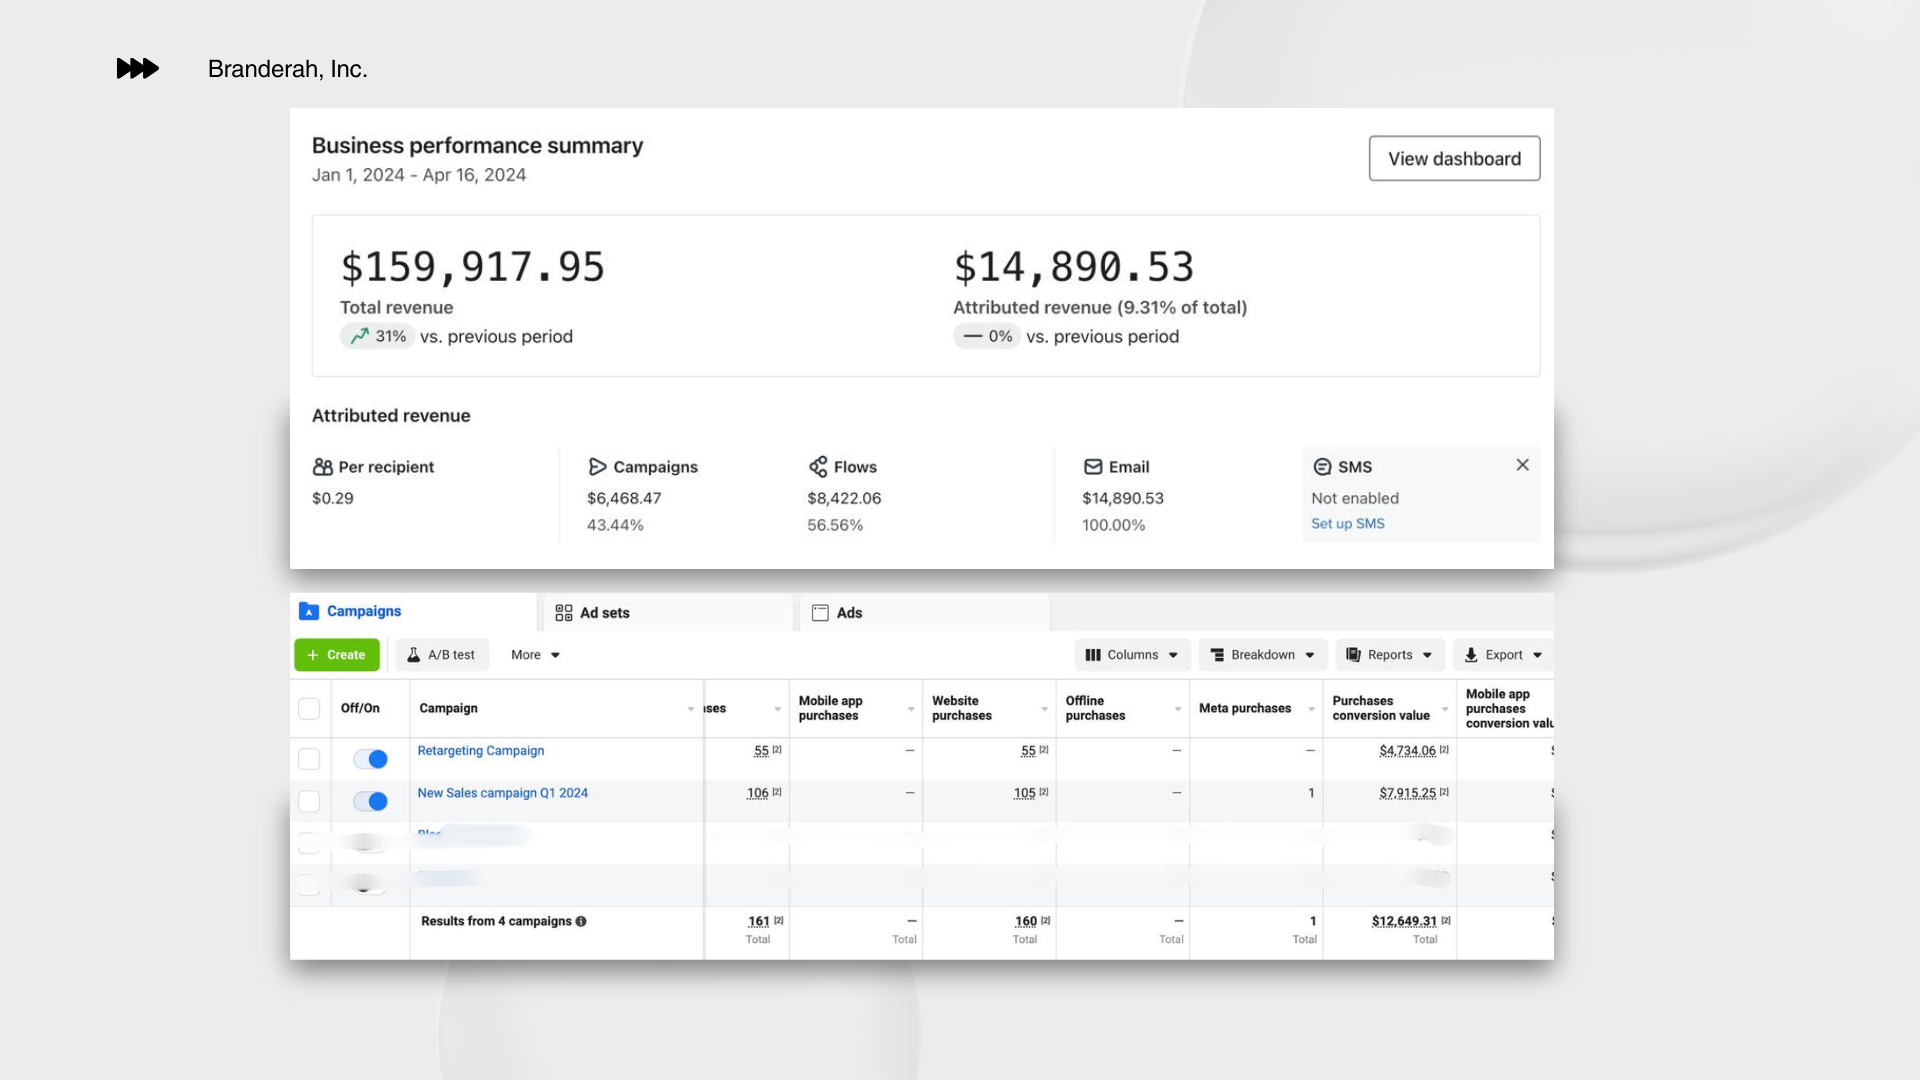The width and height of the screenshot is (1920, 1080).
Task: Open the Retargeting Campaign link
Action: click(x=481, y=751)
